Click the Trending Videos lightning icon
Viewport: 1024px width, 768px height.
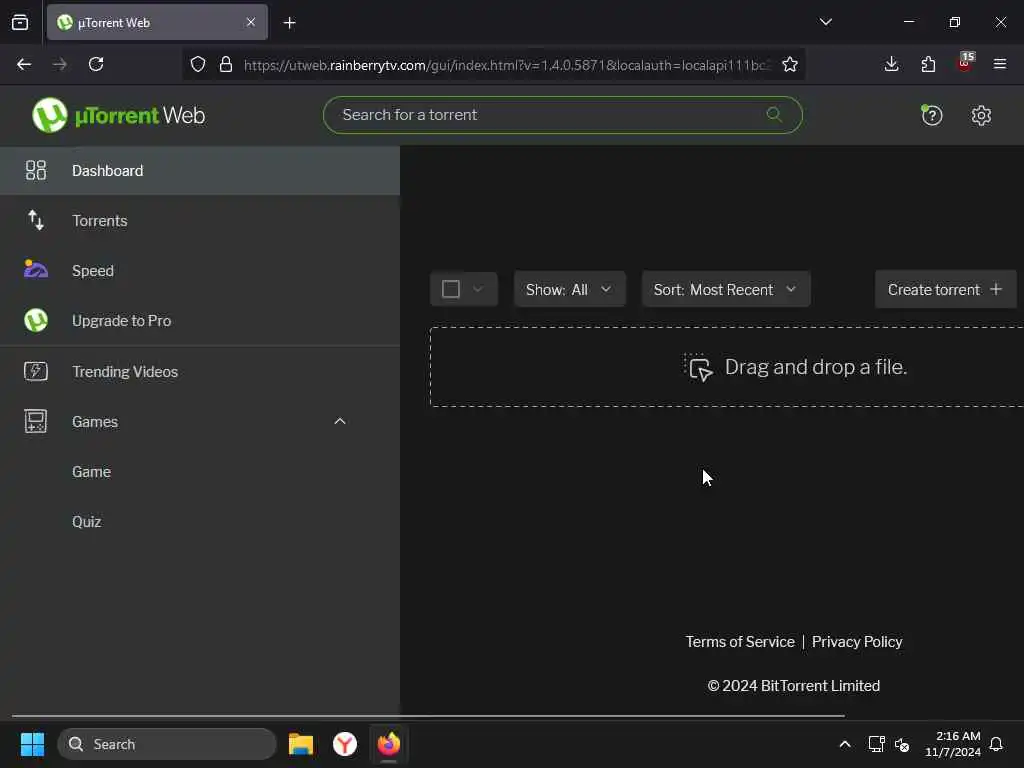(x=36, y=372)
